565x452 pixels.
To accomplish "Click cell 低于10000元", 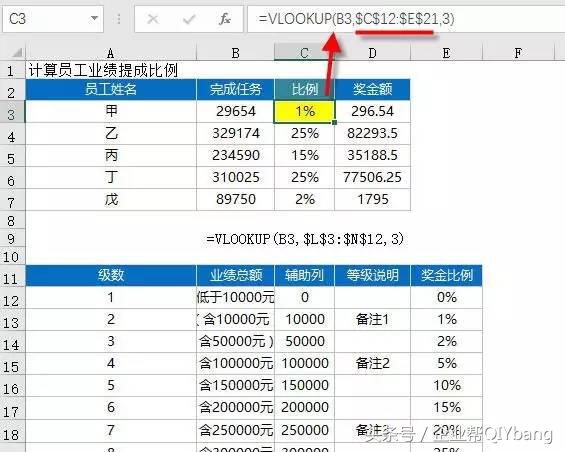I will pos(235,297).
